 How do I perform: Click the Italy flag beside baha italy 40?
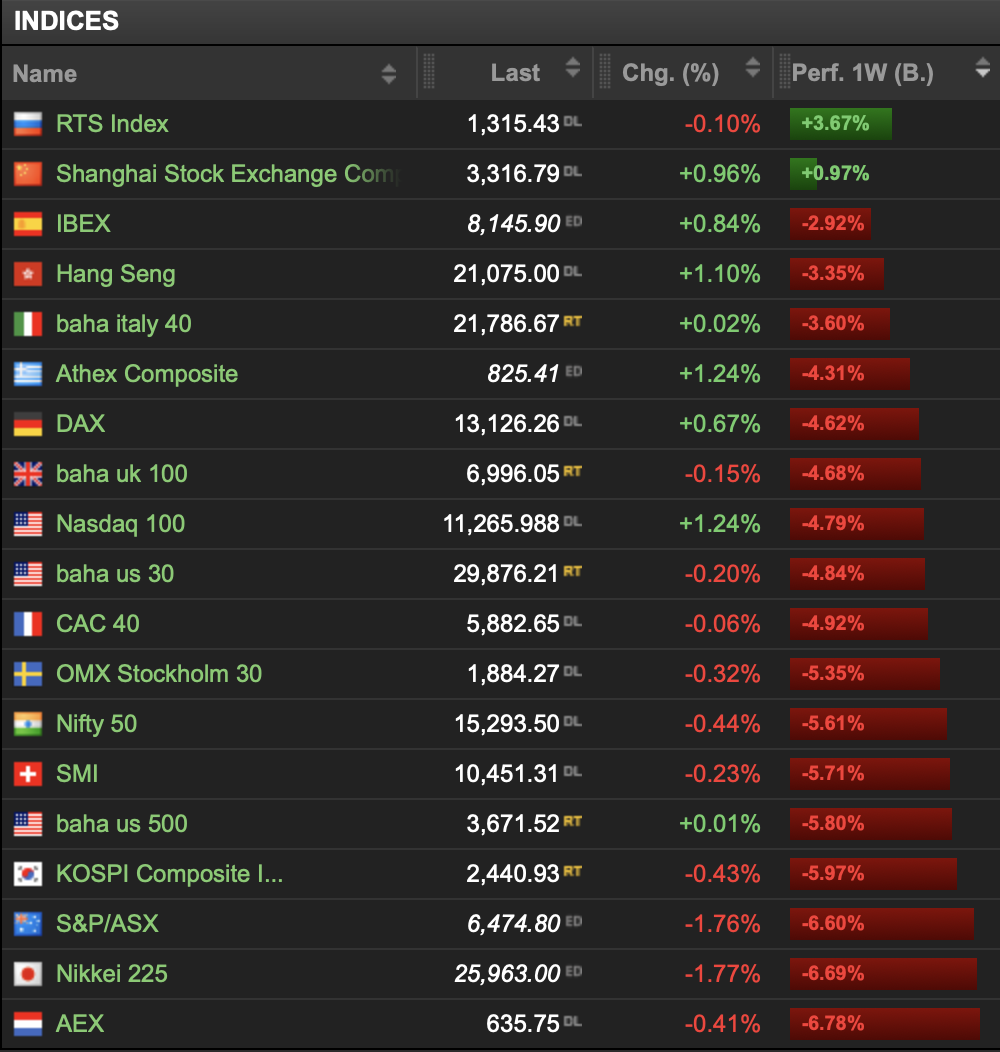coord(28,324)
